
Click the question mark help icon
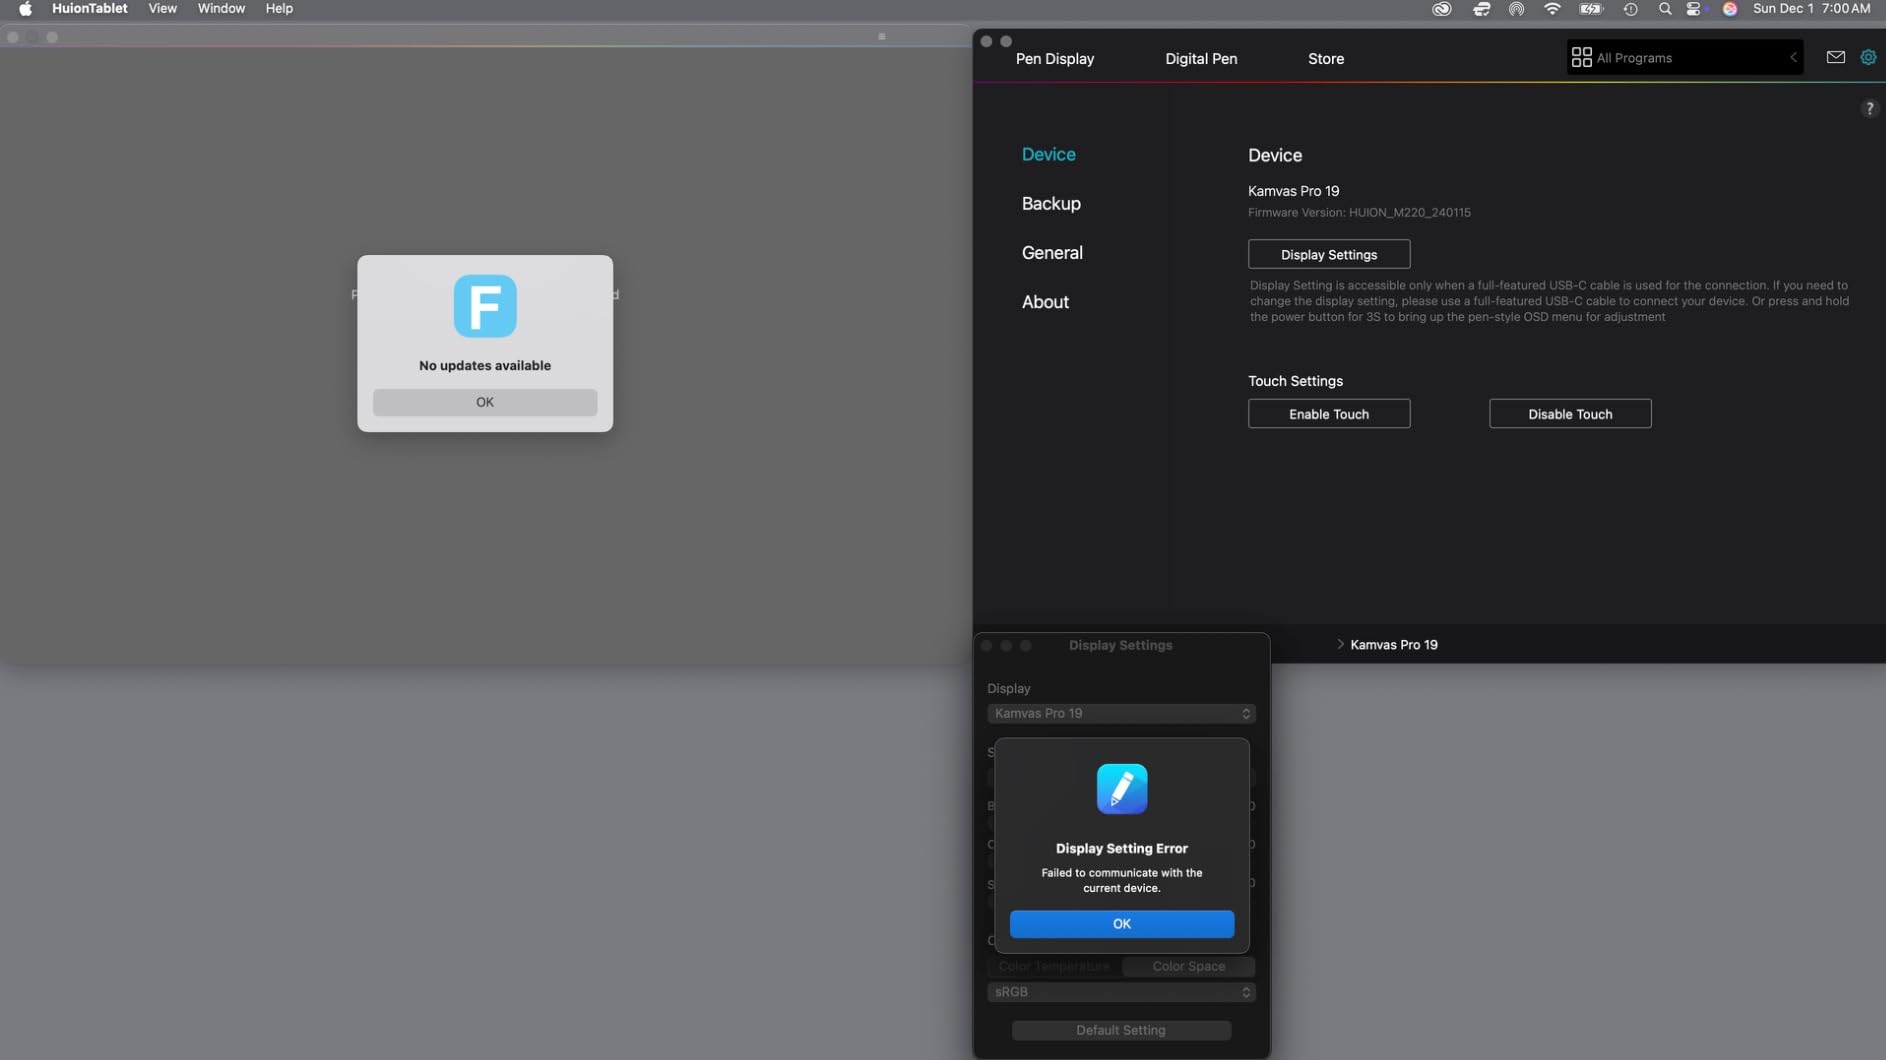pyautogui.click(x=1869, y=108)
